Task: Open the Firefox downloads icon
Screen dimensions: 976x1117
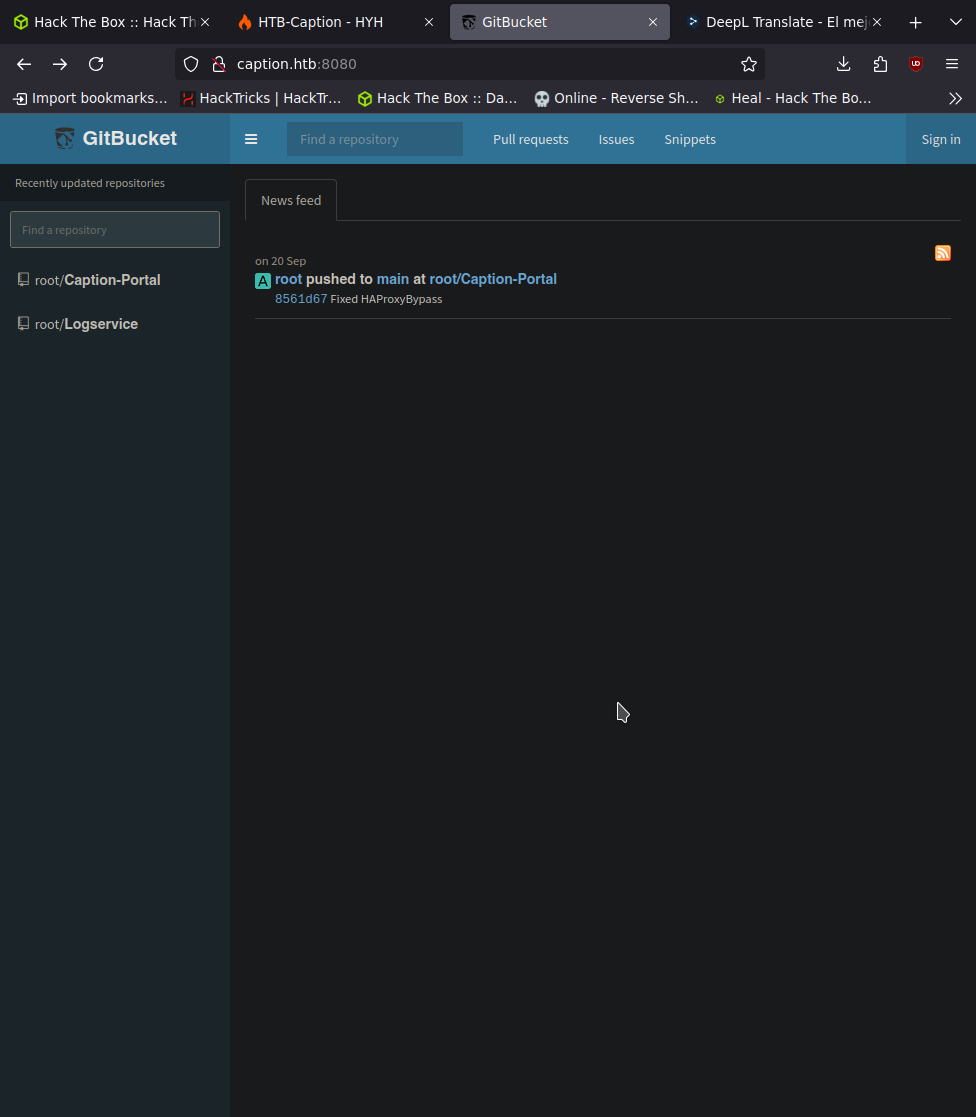Action: [843, 64]
